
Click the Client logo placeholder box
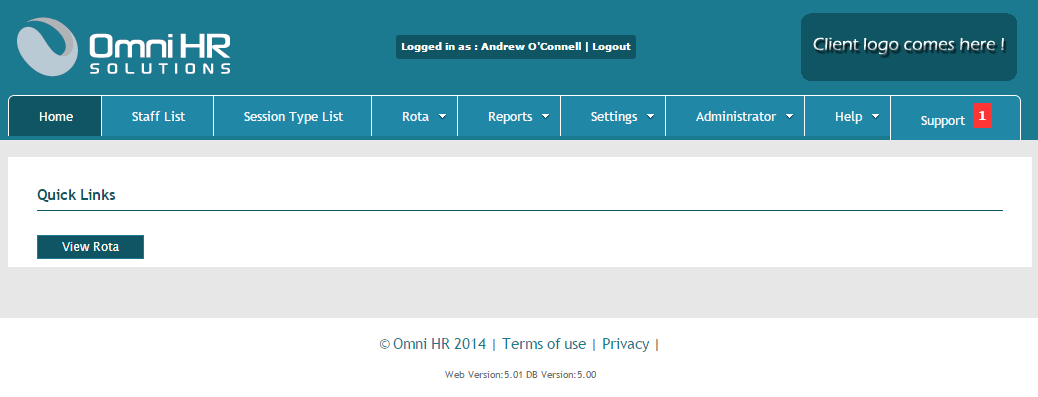click(908, 47)
